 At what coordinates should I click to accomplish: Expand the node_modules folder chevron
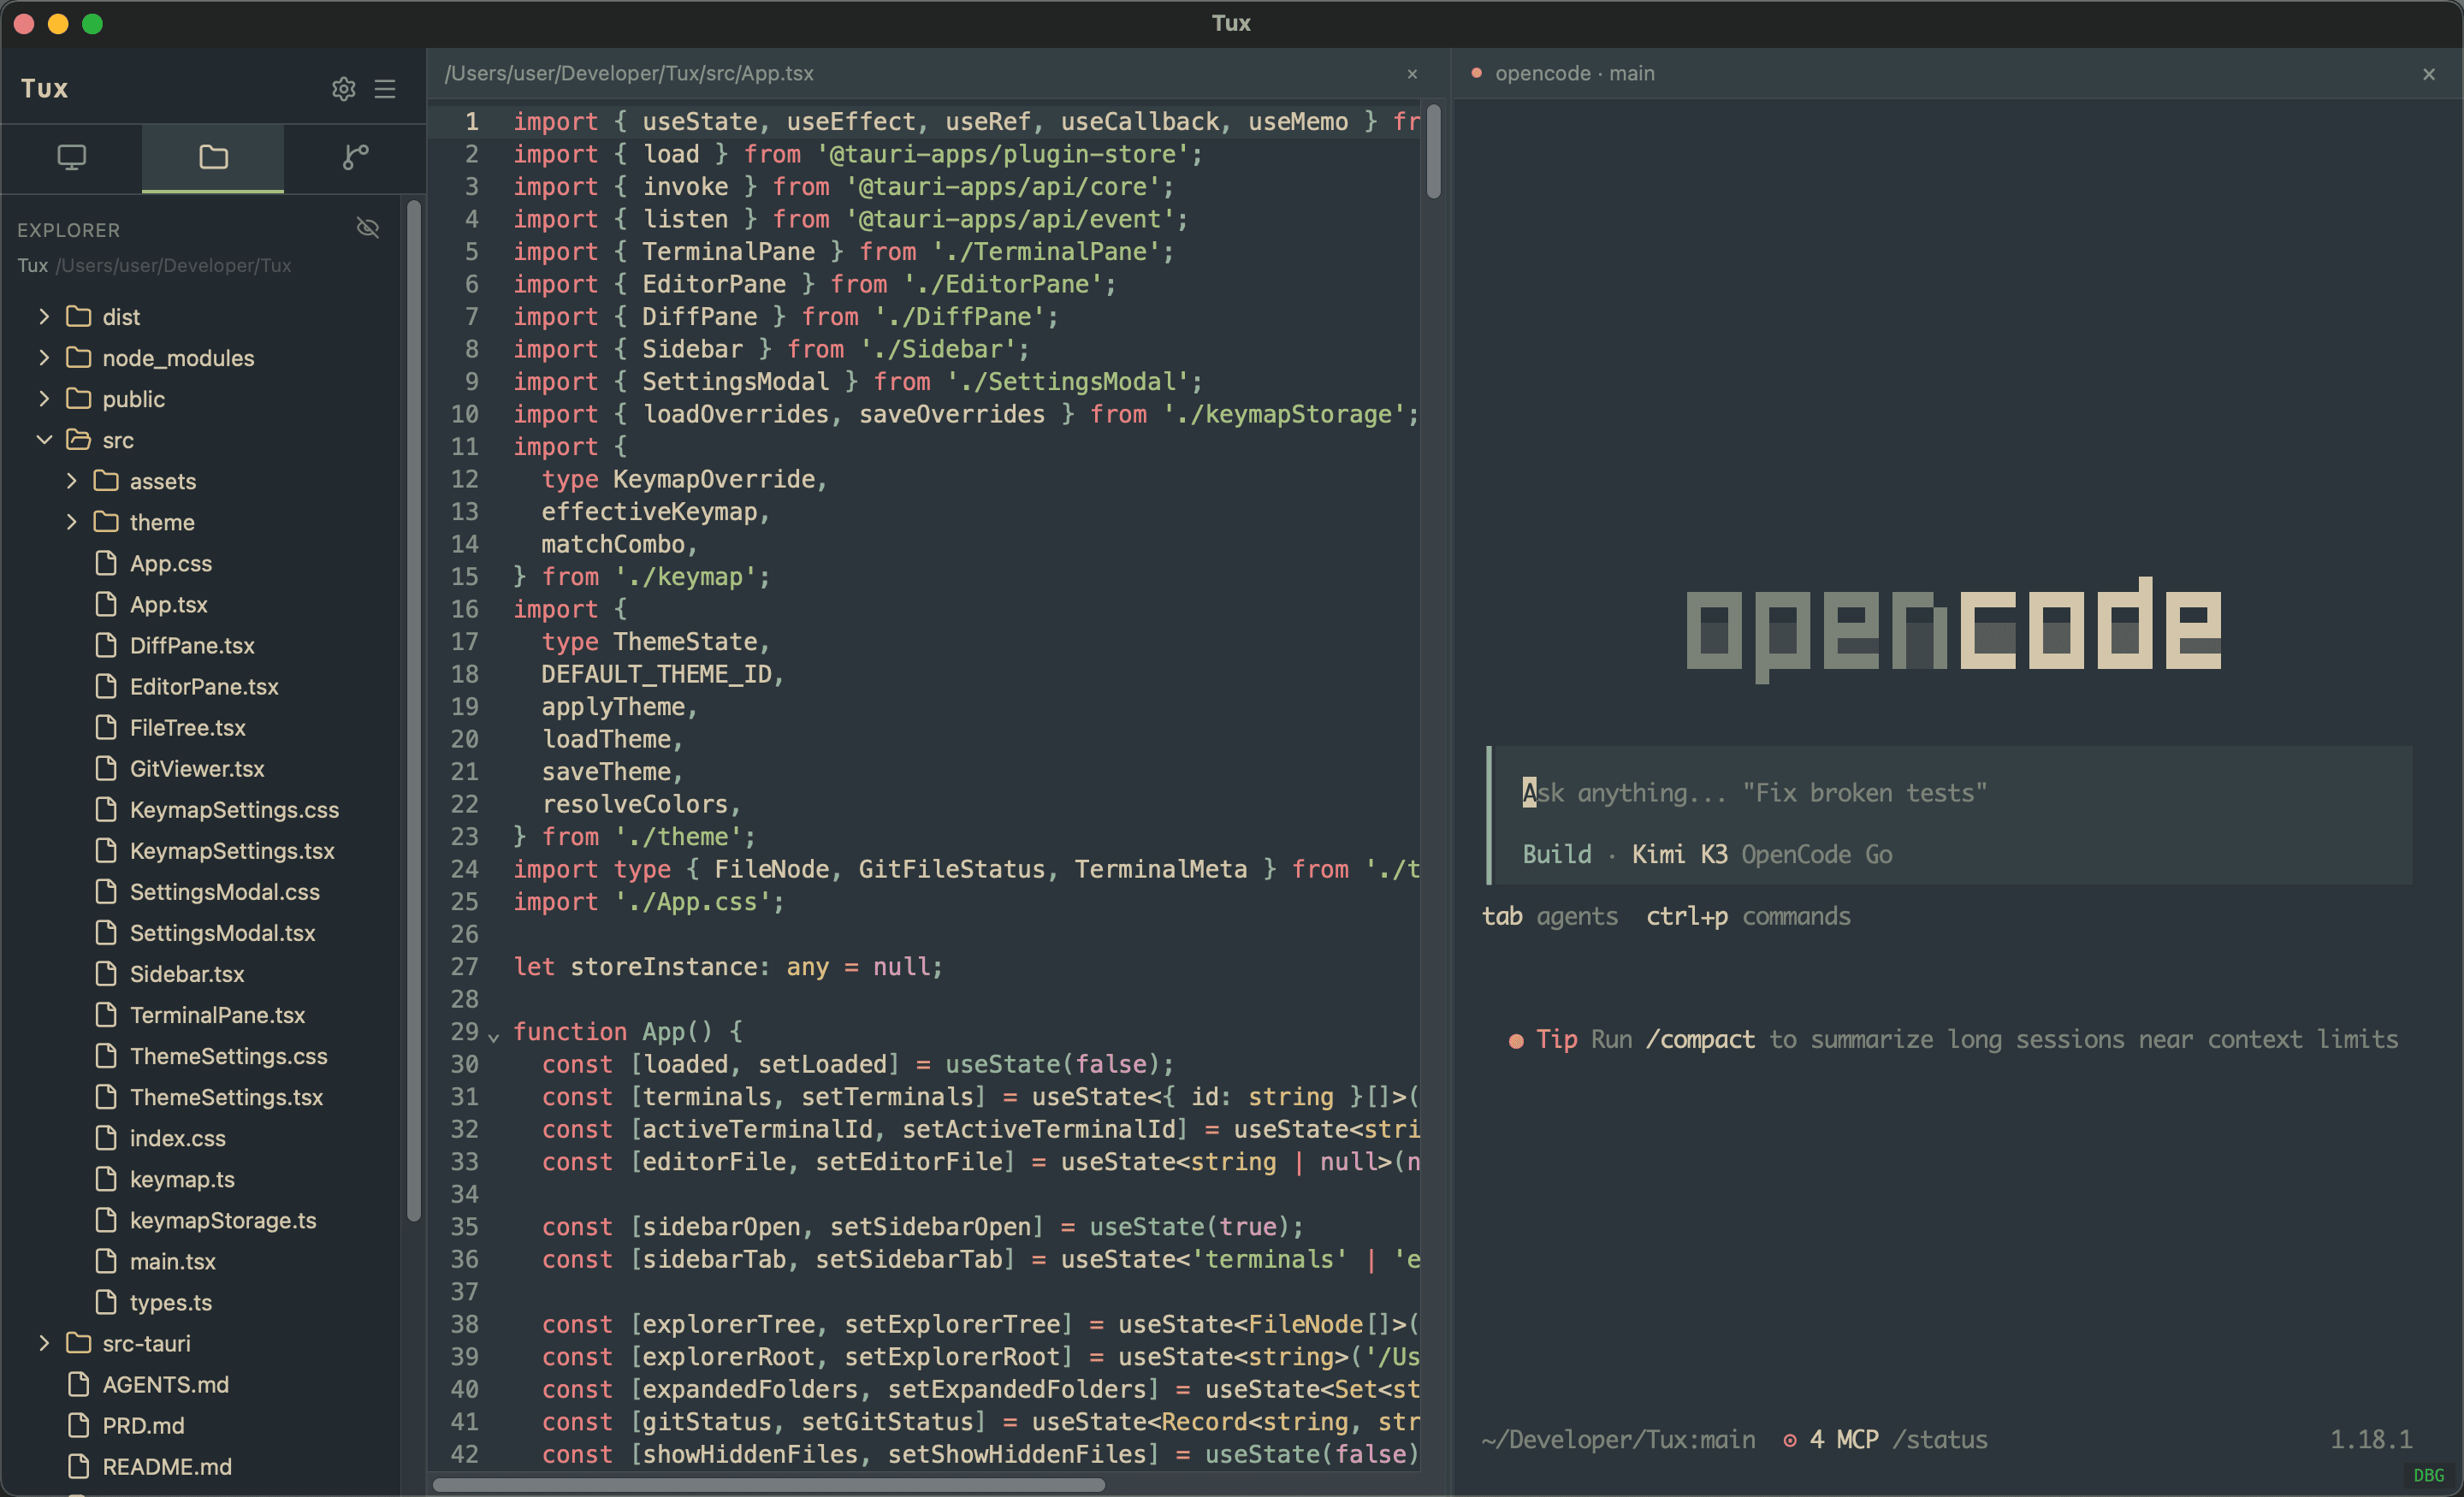(x=44, y=357)
